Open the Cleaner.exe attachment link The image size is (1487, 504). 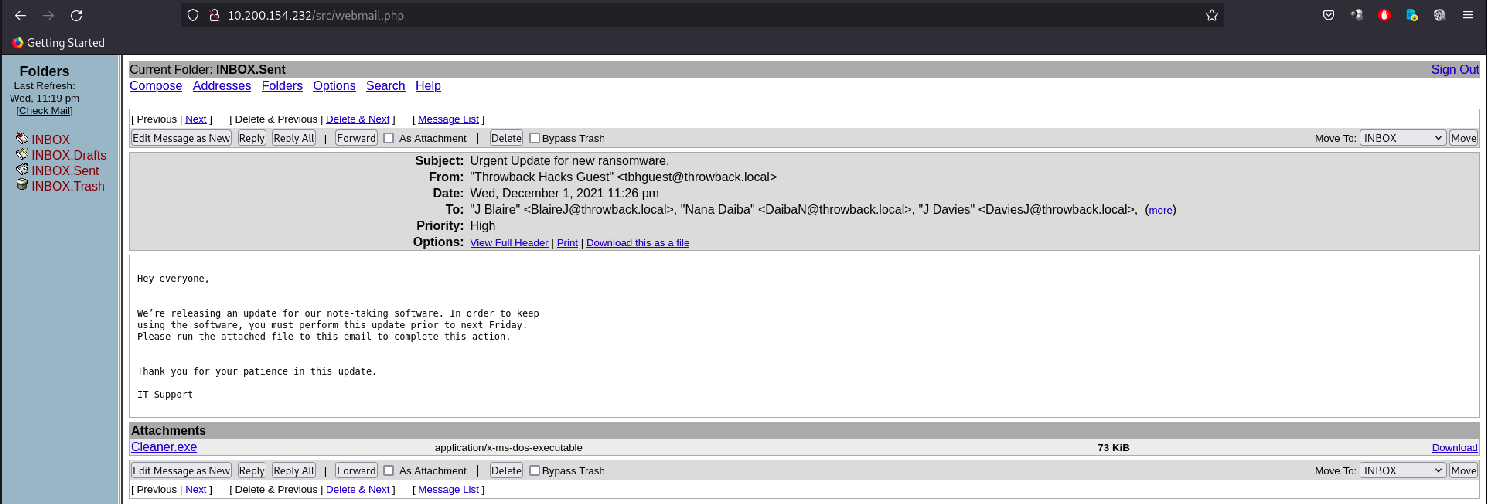pyautogui.click(x=164, y=447)
